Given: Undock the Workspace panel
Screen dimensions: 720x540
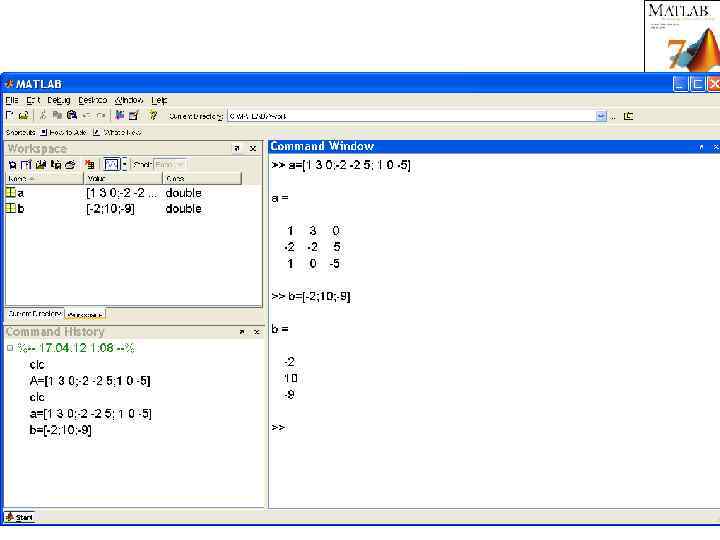Looking at the screenshot, I should click(237, 148).
